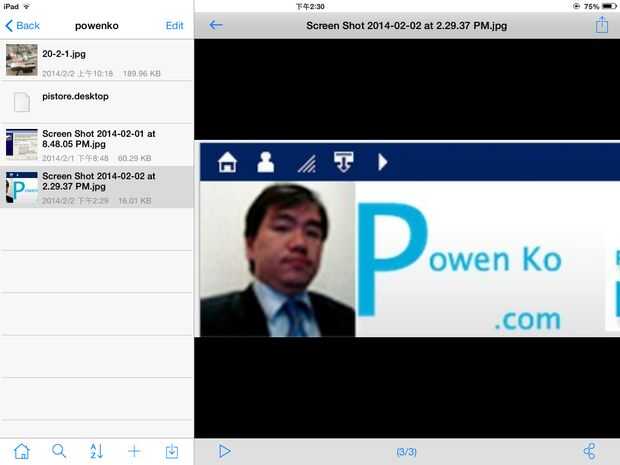Click the download/import icon in the bottom toolbar
Viewport: 620px width, 465px height.
[x=172, y=451]
